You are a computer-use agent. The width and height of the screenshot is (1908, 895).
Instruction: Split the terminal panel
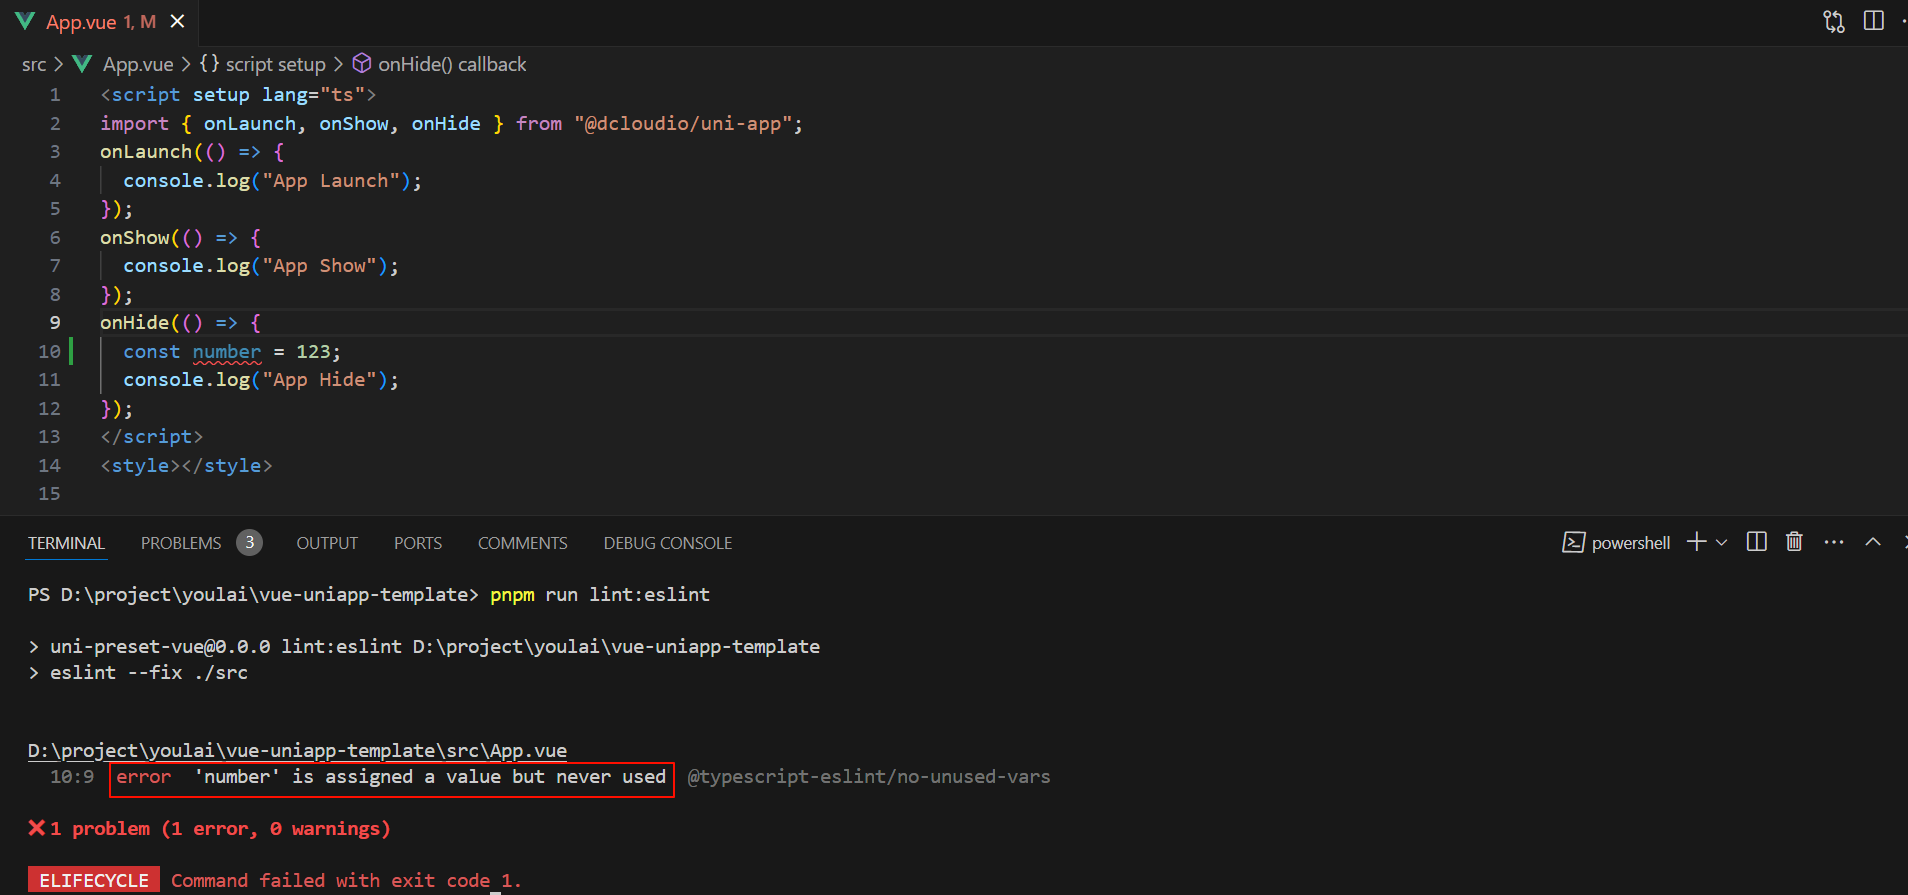tap(1756, 542)
